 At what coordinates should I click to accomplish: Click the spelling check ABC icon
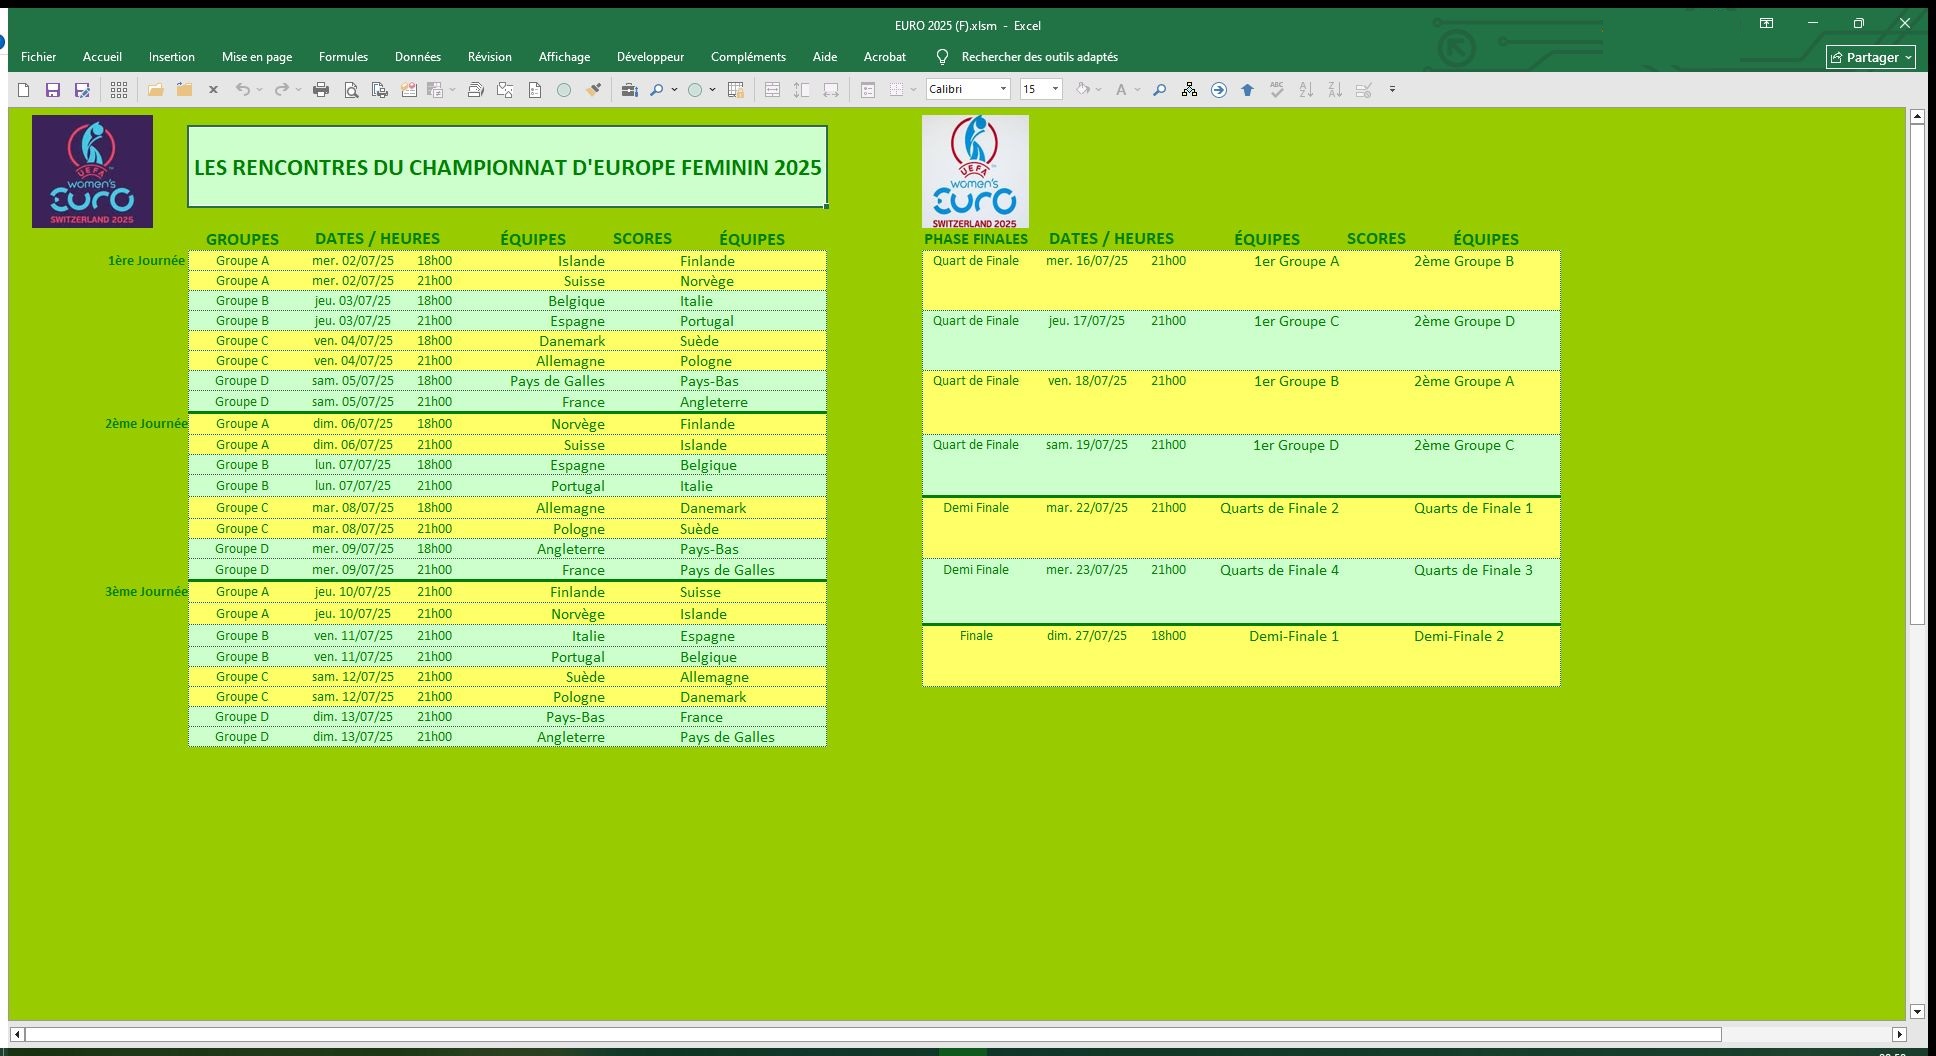pyautogui.click(x=1277, y=90)
